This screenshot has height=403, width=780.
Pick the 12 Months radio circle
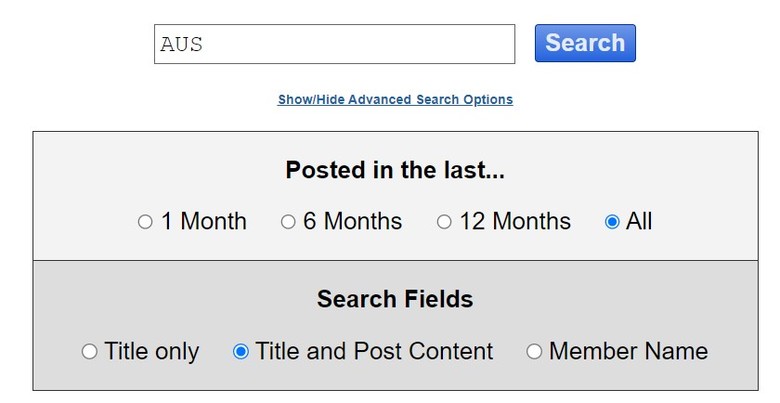pos(444,222)
